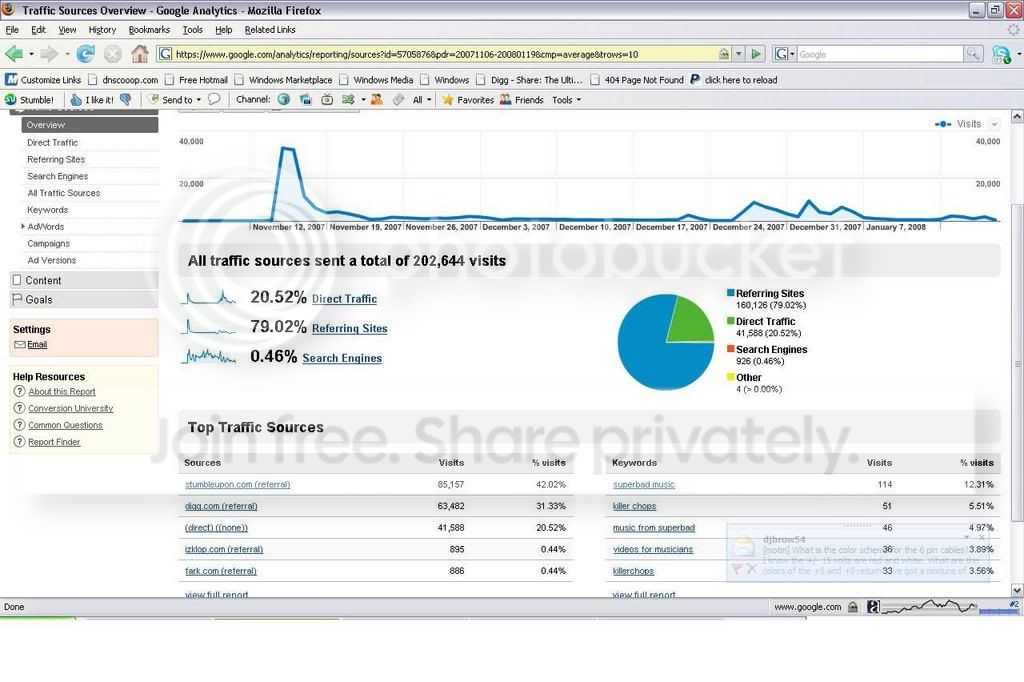Click the Free Hotmail bookmark

[x=197, y=80]
